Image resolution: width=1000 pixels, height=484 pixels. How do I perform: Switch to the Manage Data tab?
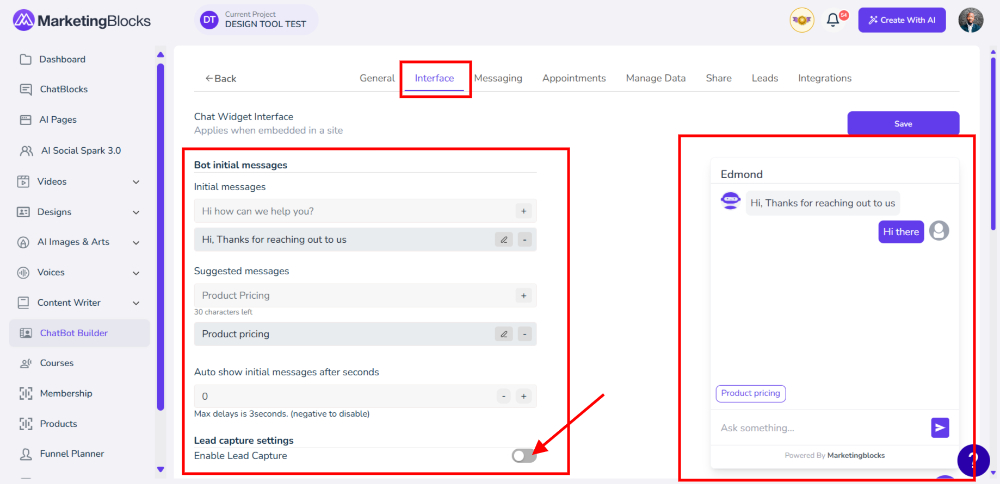click(x=656, y=78)
